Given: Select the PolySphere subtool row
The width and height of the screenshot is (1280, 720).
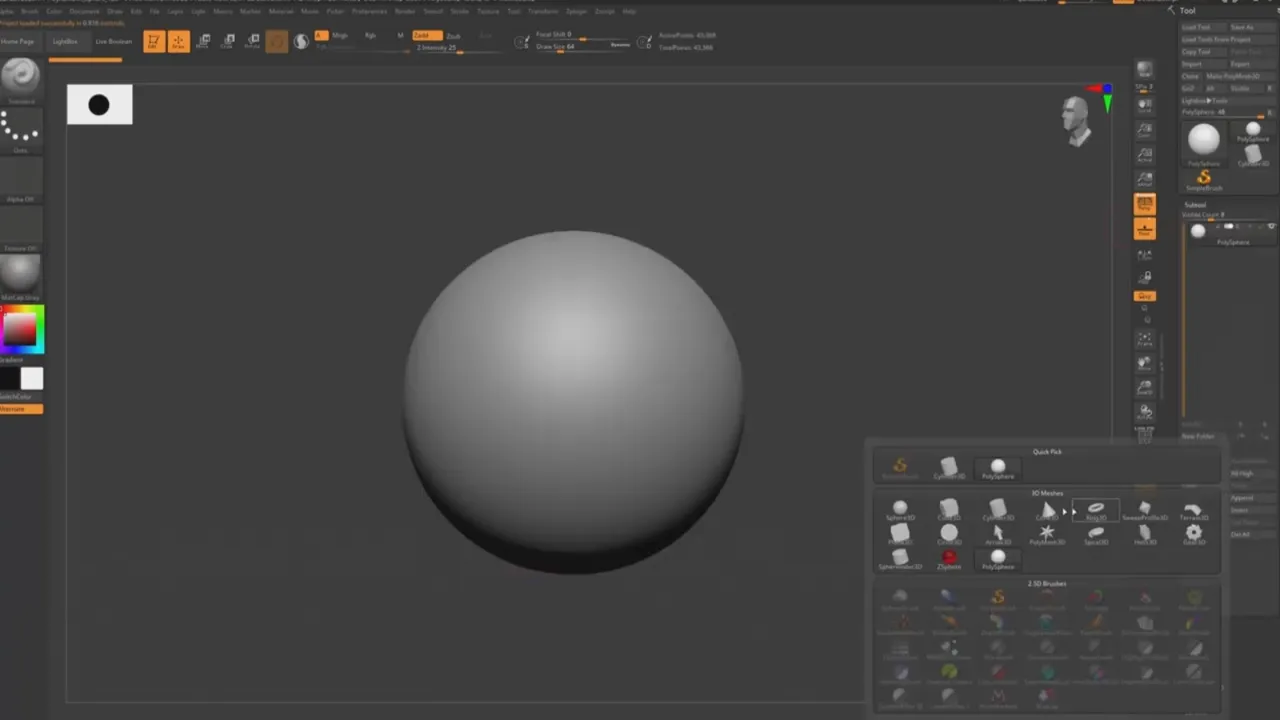Looking at the screenshot, I should click(1232, 233).
